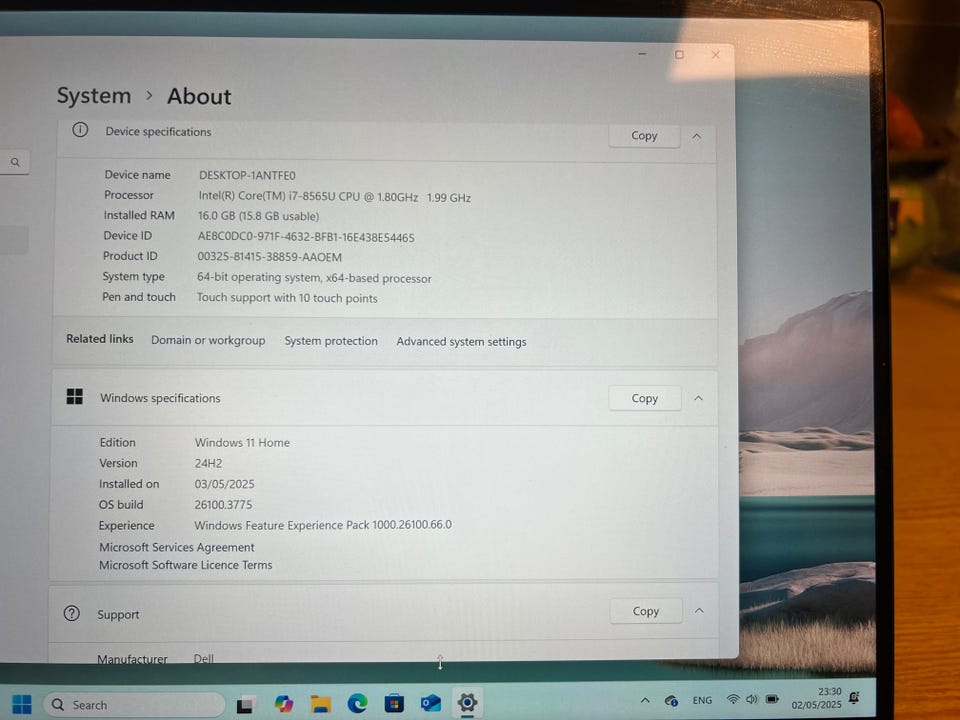The image size is (960, 720).
Task: Select the Settings gear taskbar icon
Action: pos(467,702)
